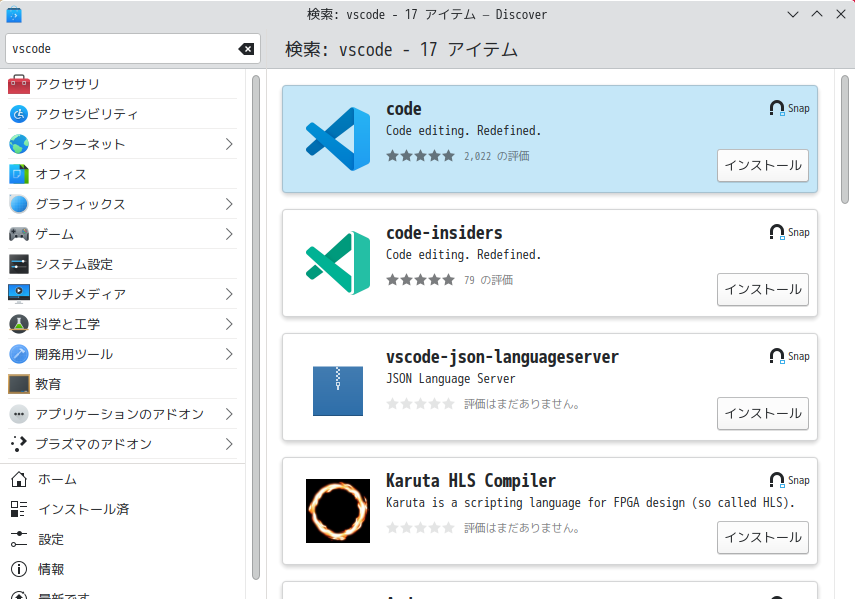The height and width of the screenshot is (599, 855).
Task: Click the window keep-above arrow button
Action: pyautogui.click(x=817, y=14)
